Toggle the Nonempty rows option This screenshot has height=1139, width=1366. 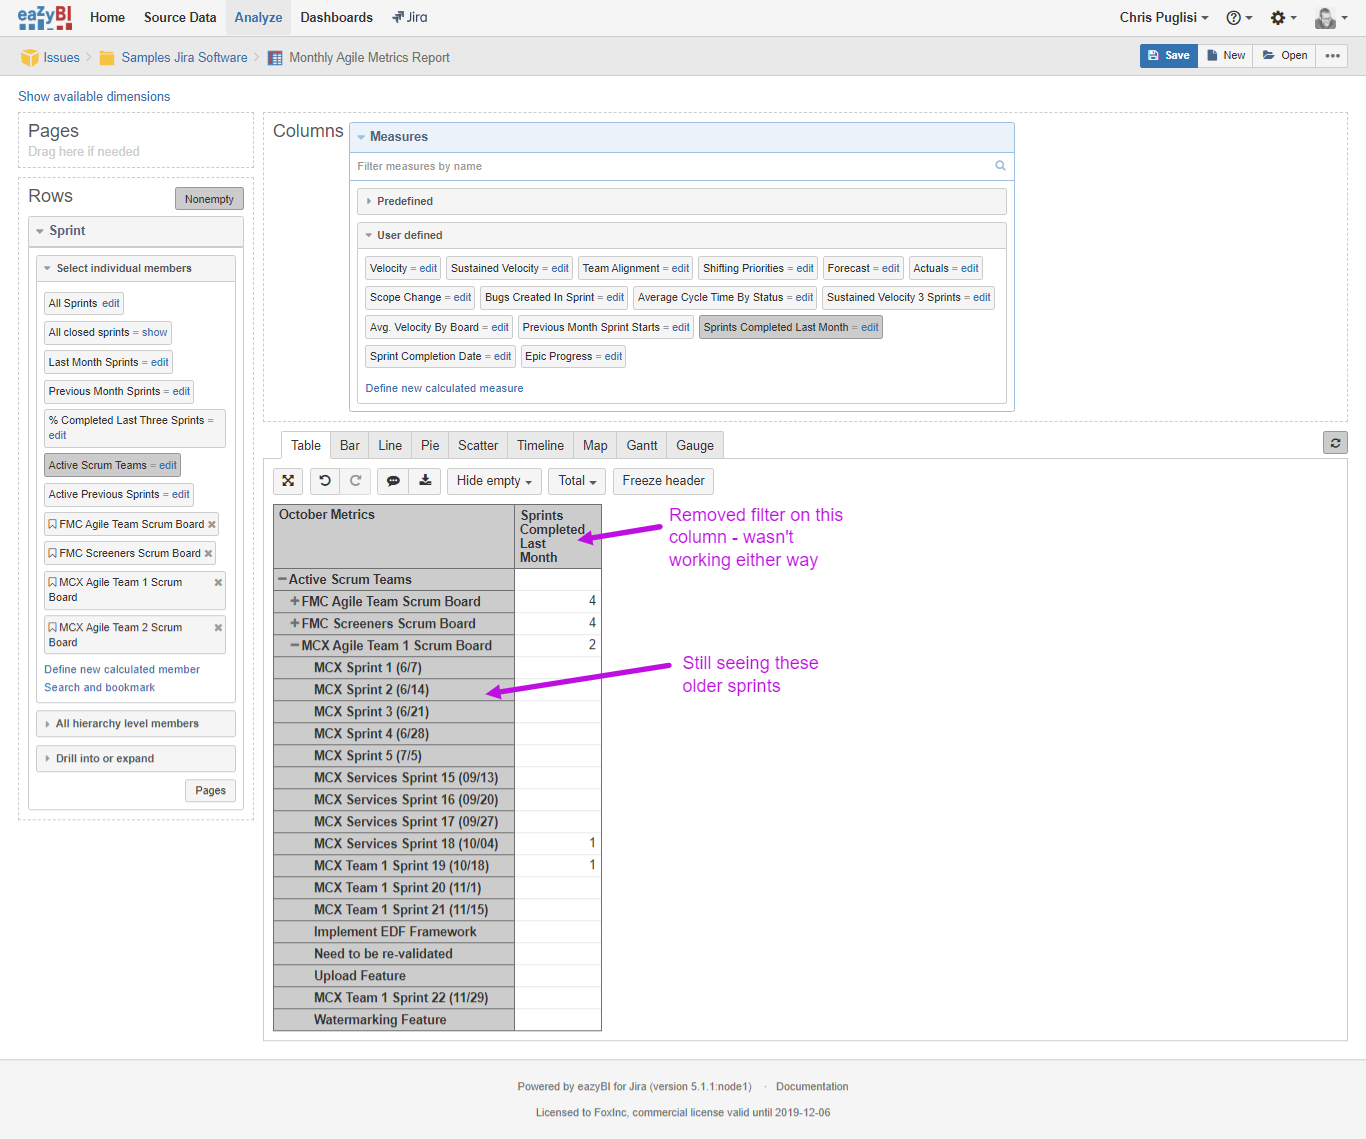pos(209,199)
